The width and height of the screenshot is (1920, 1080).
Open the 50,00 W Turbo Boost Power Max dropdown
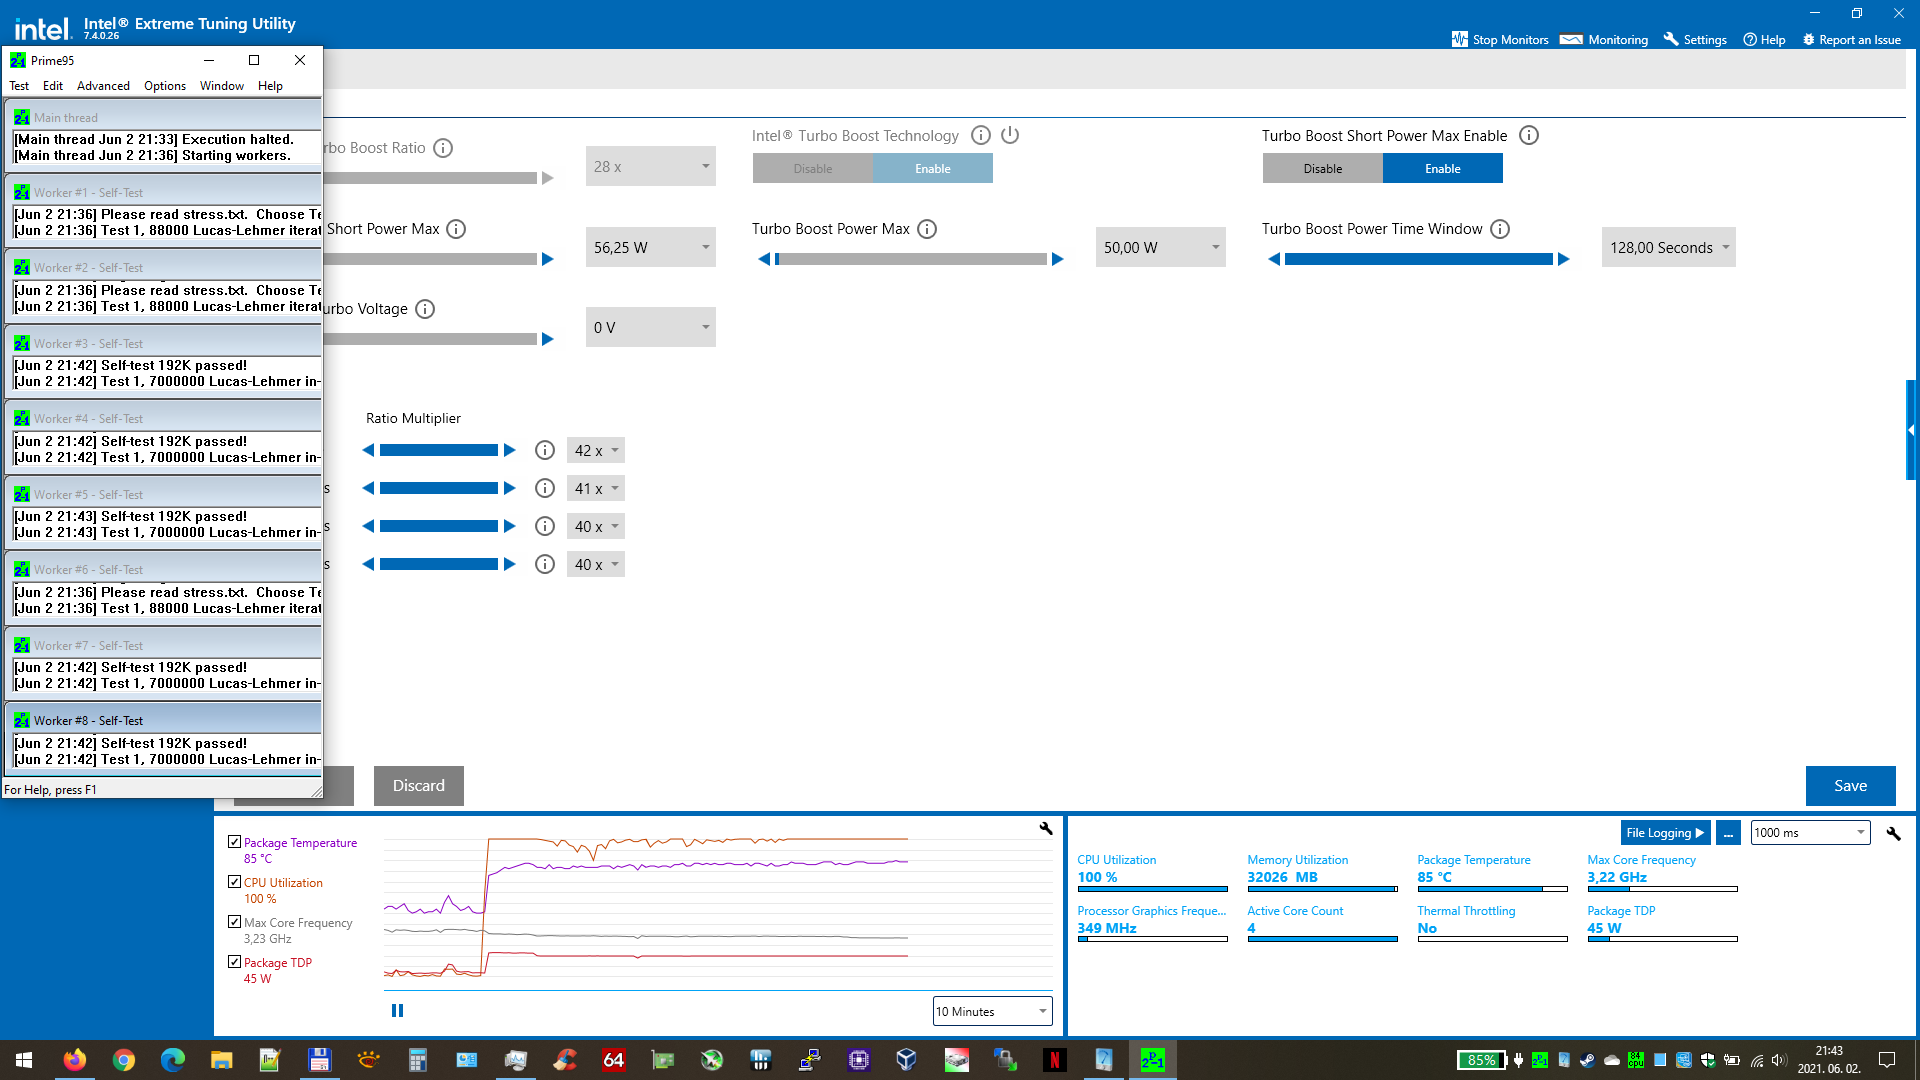pyautogui.click(x=1161, y=247)
